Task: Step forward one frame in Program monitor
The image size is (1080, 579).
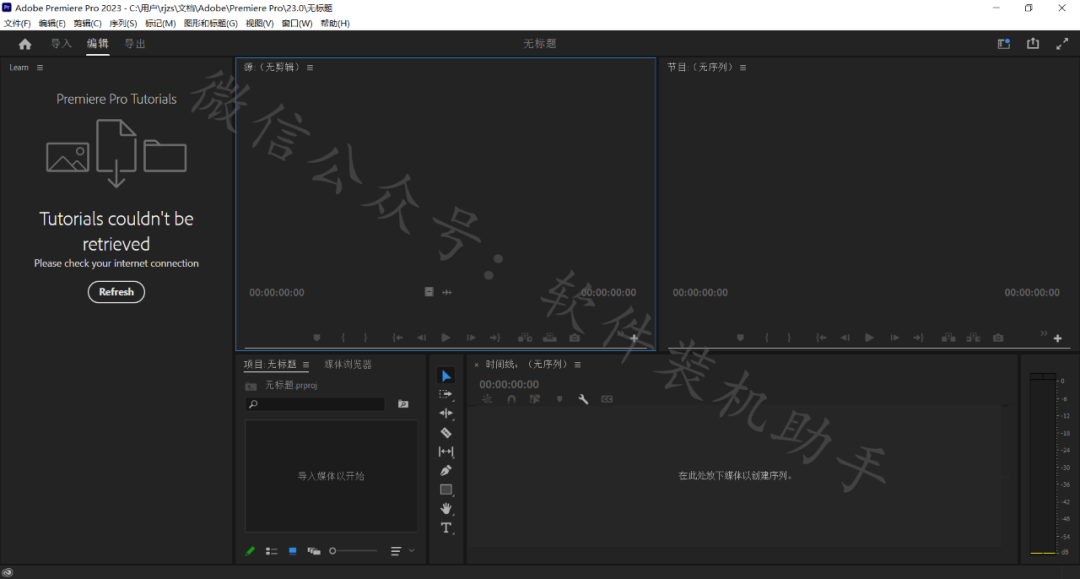Action: pyautogui.click(x=895, y=338)
